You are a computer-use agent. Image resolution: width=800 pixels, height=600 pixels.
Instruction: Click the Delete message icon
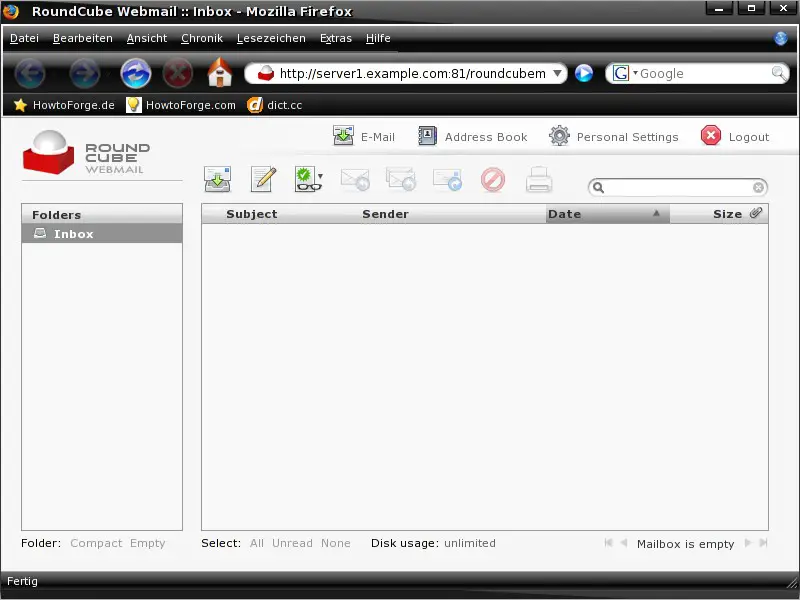pyautogui.click(x=493, y=180)
